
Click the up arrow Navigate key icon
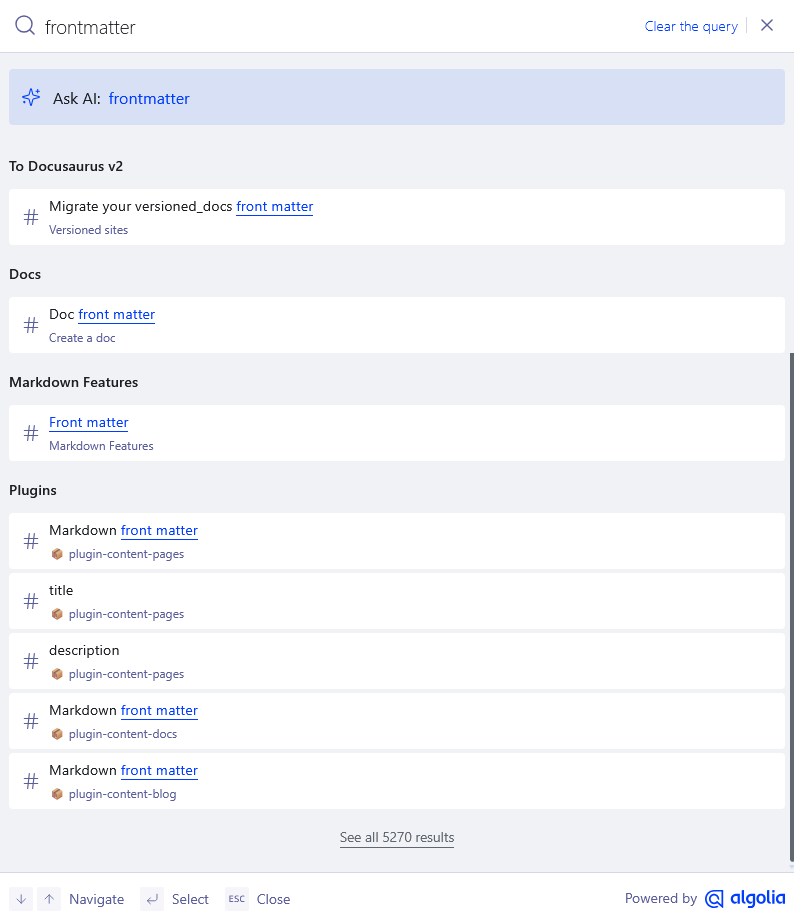tap(49, 899)
